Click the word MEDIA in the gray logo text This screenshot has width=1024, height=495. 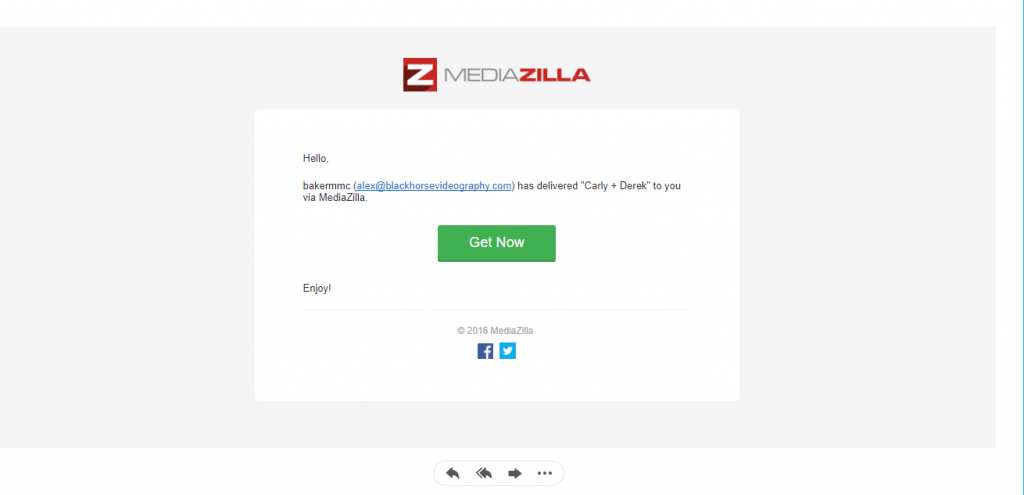click(481, 75)
